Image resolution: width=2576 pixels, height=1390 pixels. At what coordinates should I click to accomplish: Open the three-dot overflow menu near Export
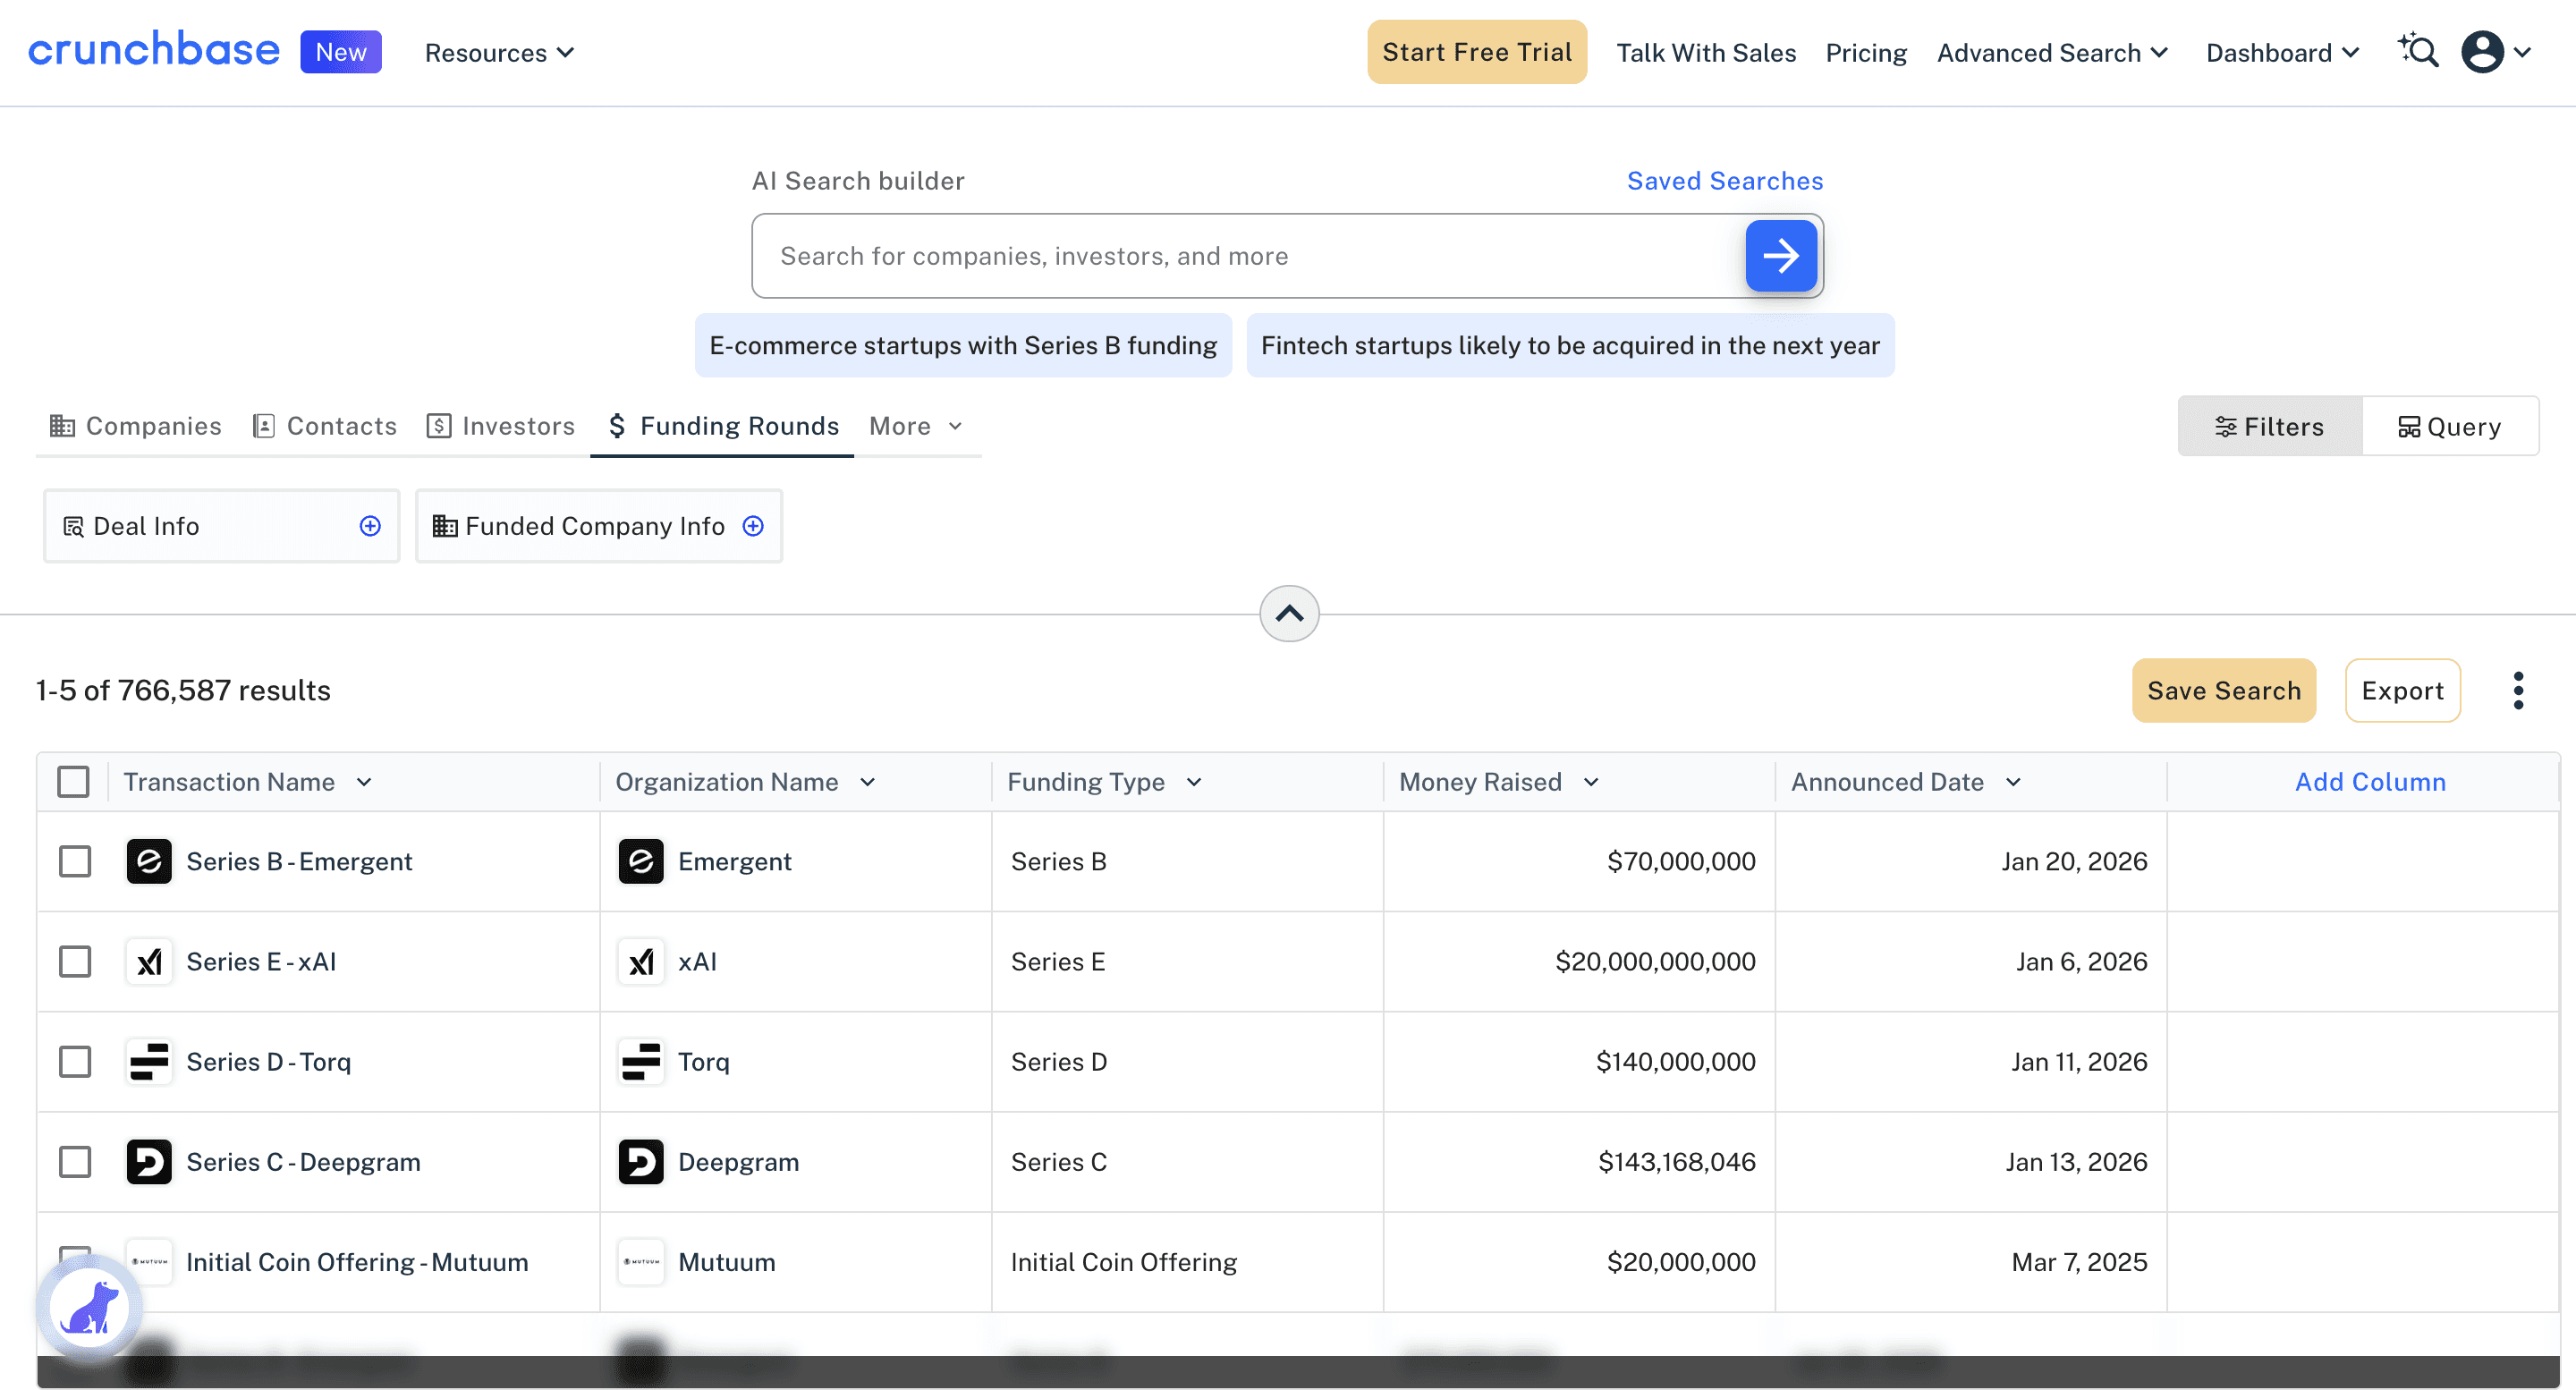click(2519, 690)
